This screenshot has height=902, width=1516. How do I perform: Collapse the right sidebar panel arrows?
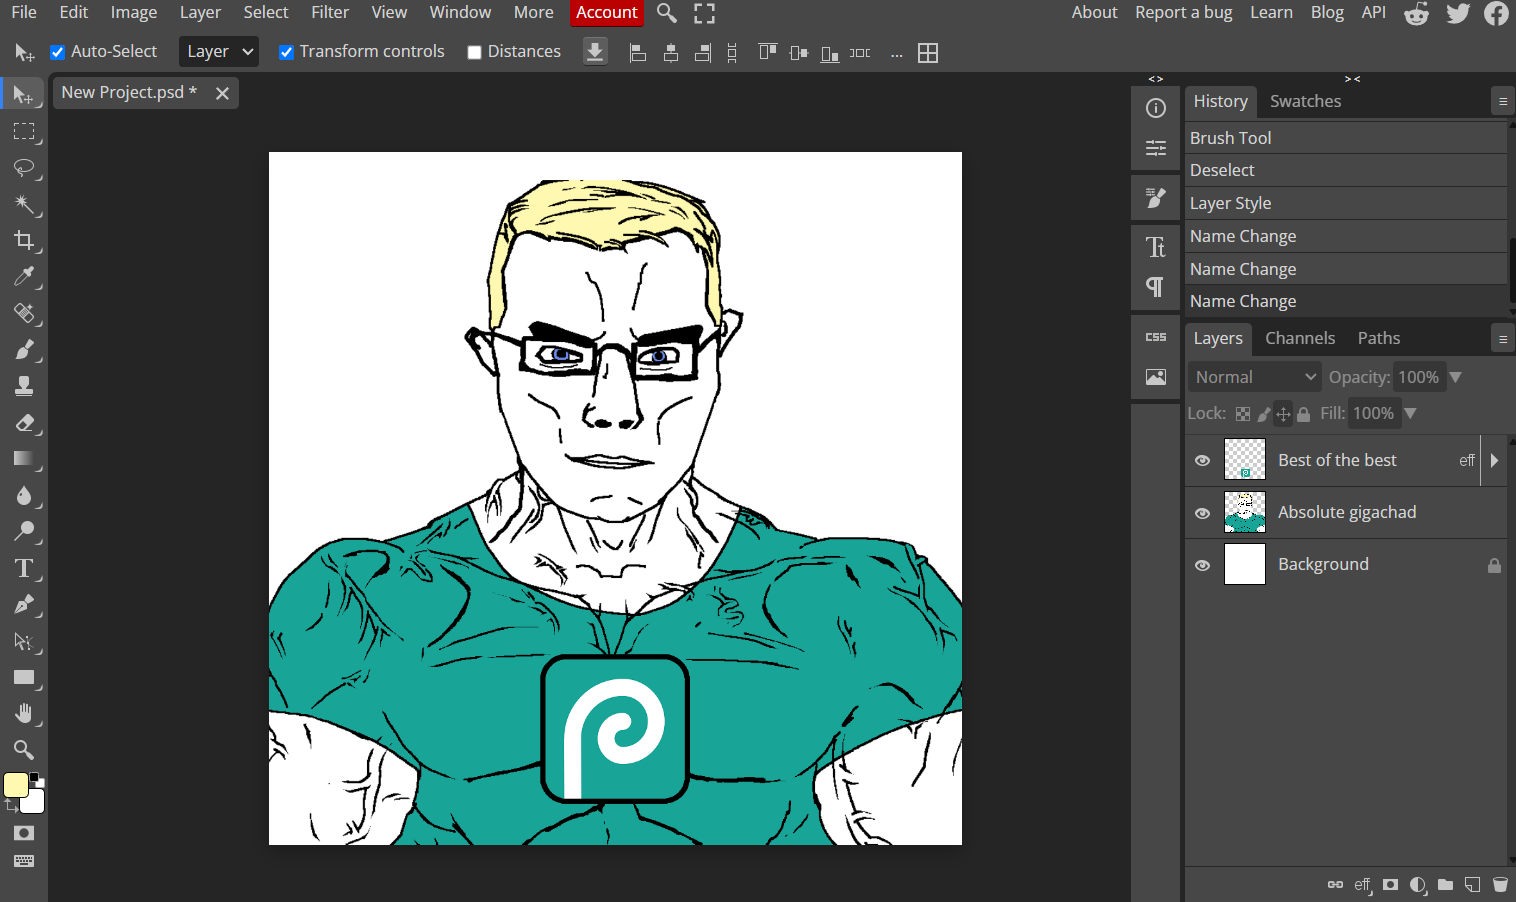pyautogui.click(x=1352, y=79)
